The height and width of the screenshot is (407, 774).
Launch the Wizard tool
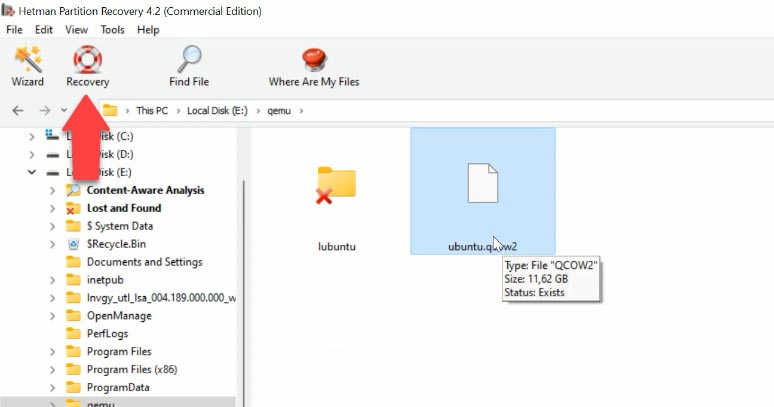tap(28, 67)
